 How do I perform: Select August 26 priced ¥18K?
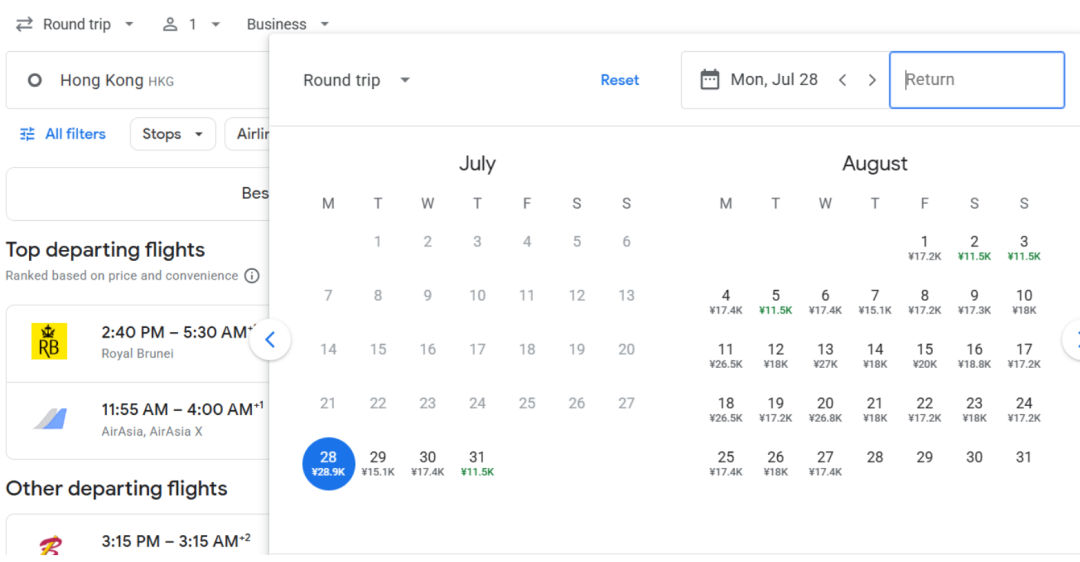(x=776, y=464)
